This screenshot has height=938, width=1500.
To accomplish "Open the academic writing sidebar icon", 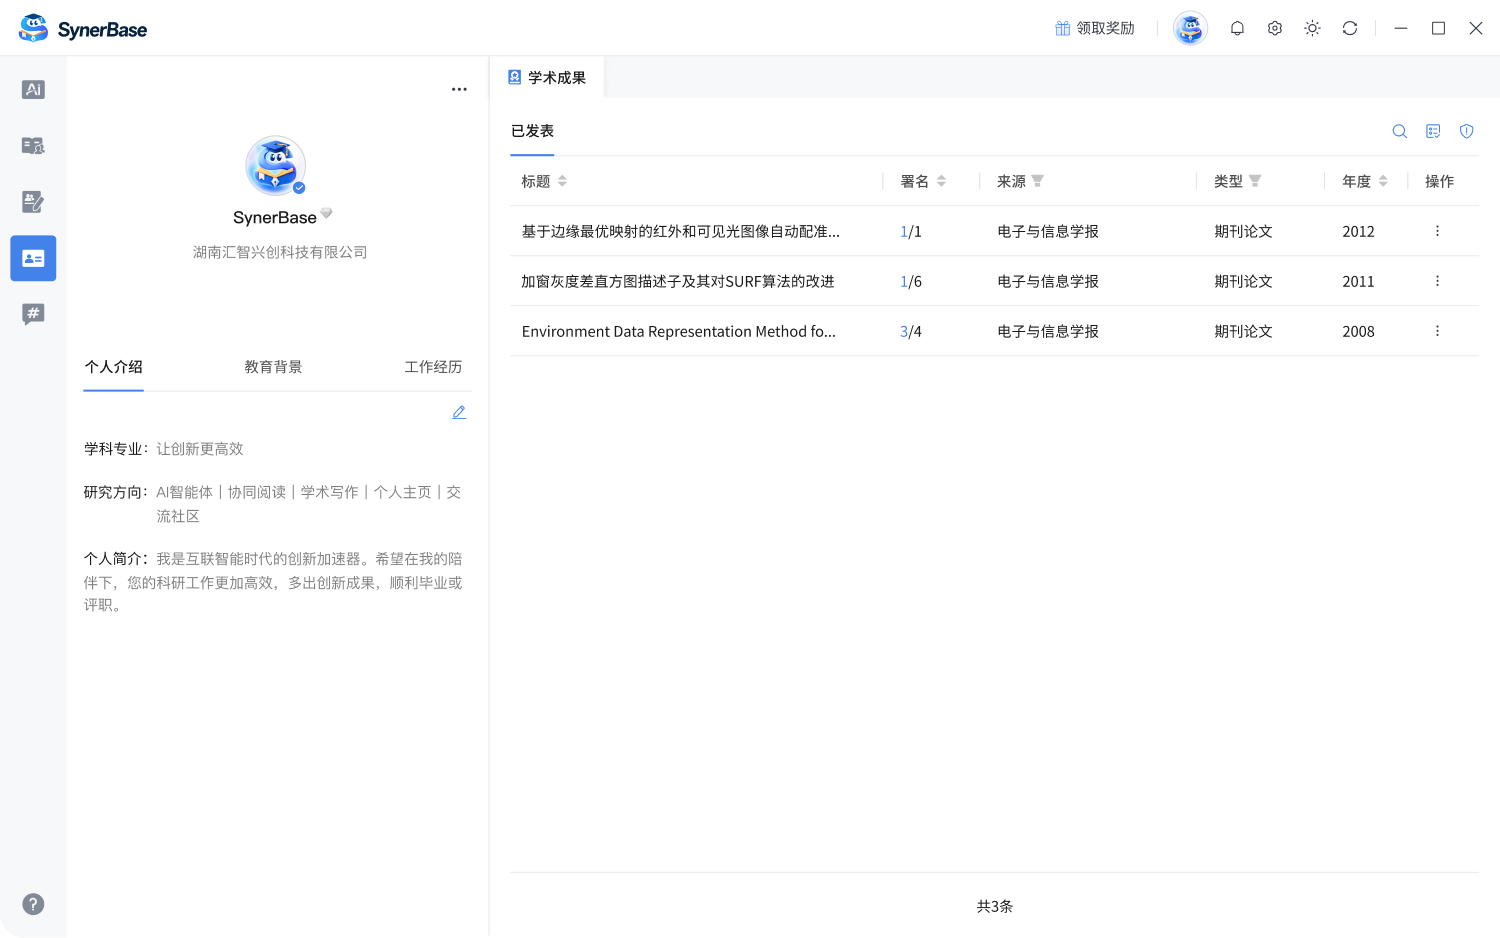I will (33, 202).
